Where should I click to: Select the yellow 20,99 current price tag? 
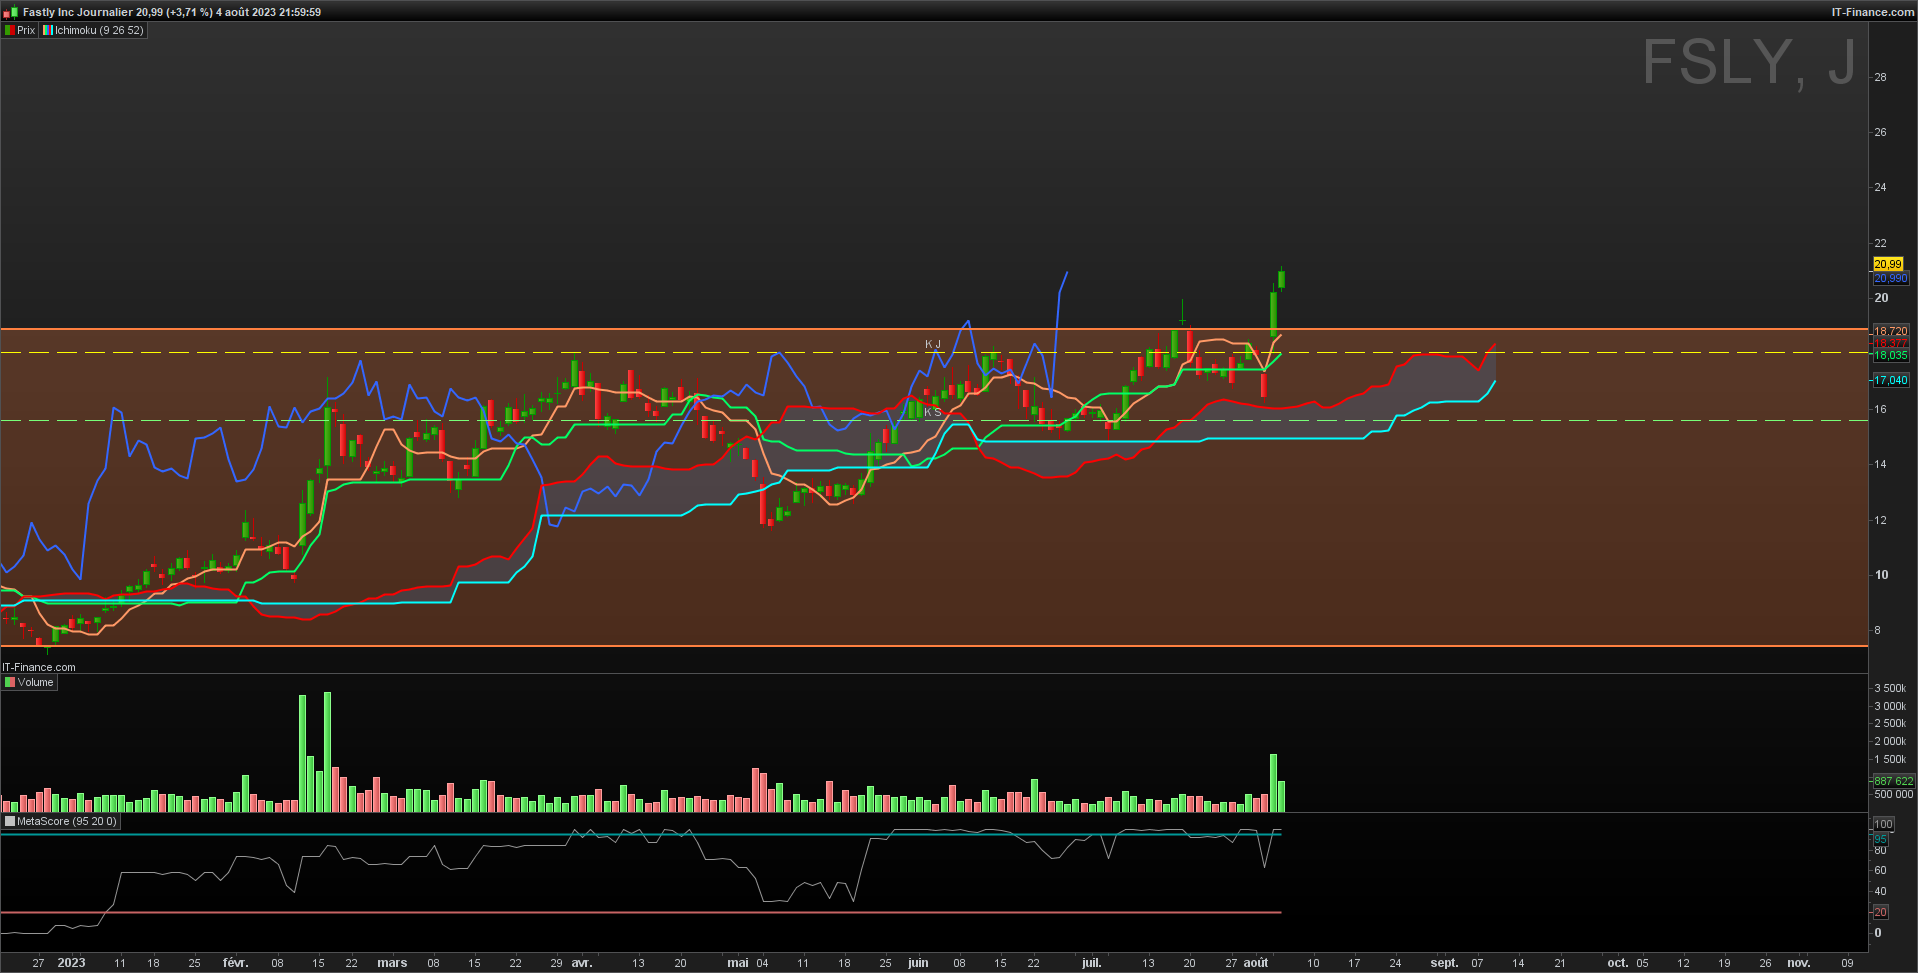[x=1888, y=264]
